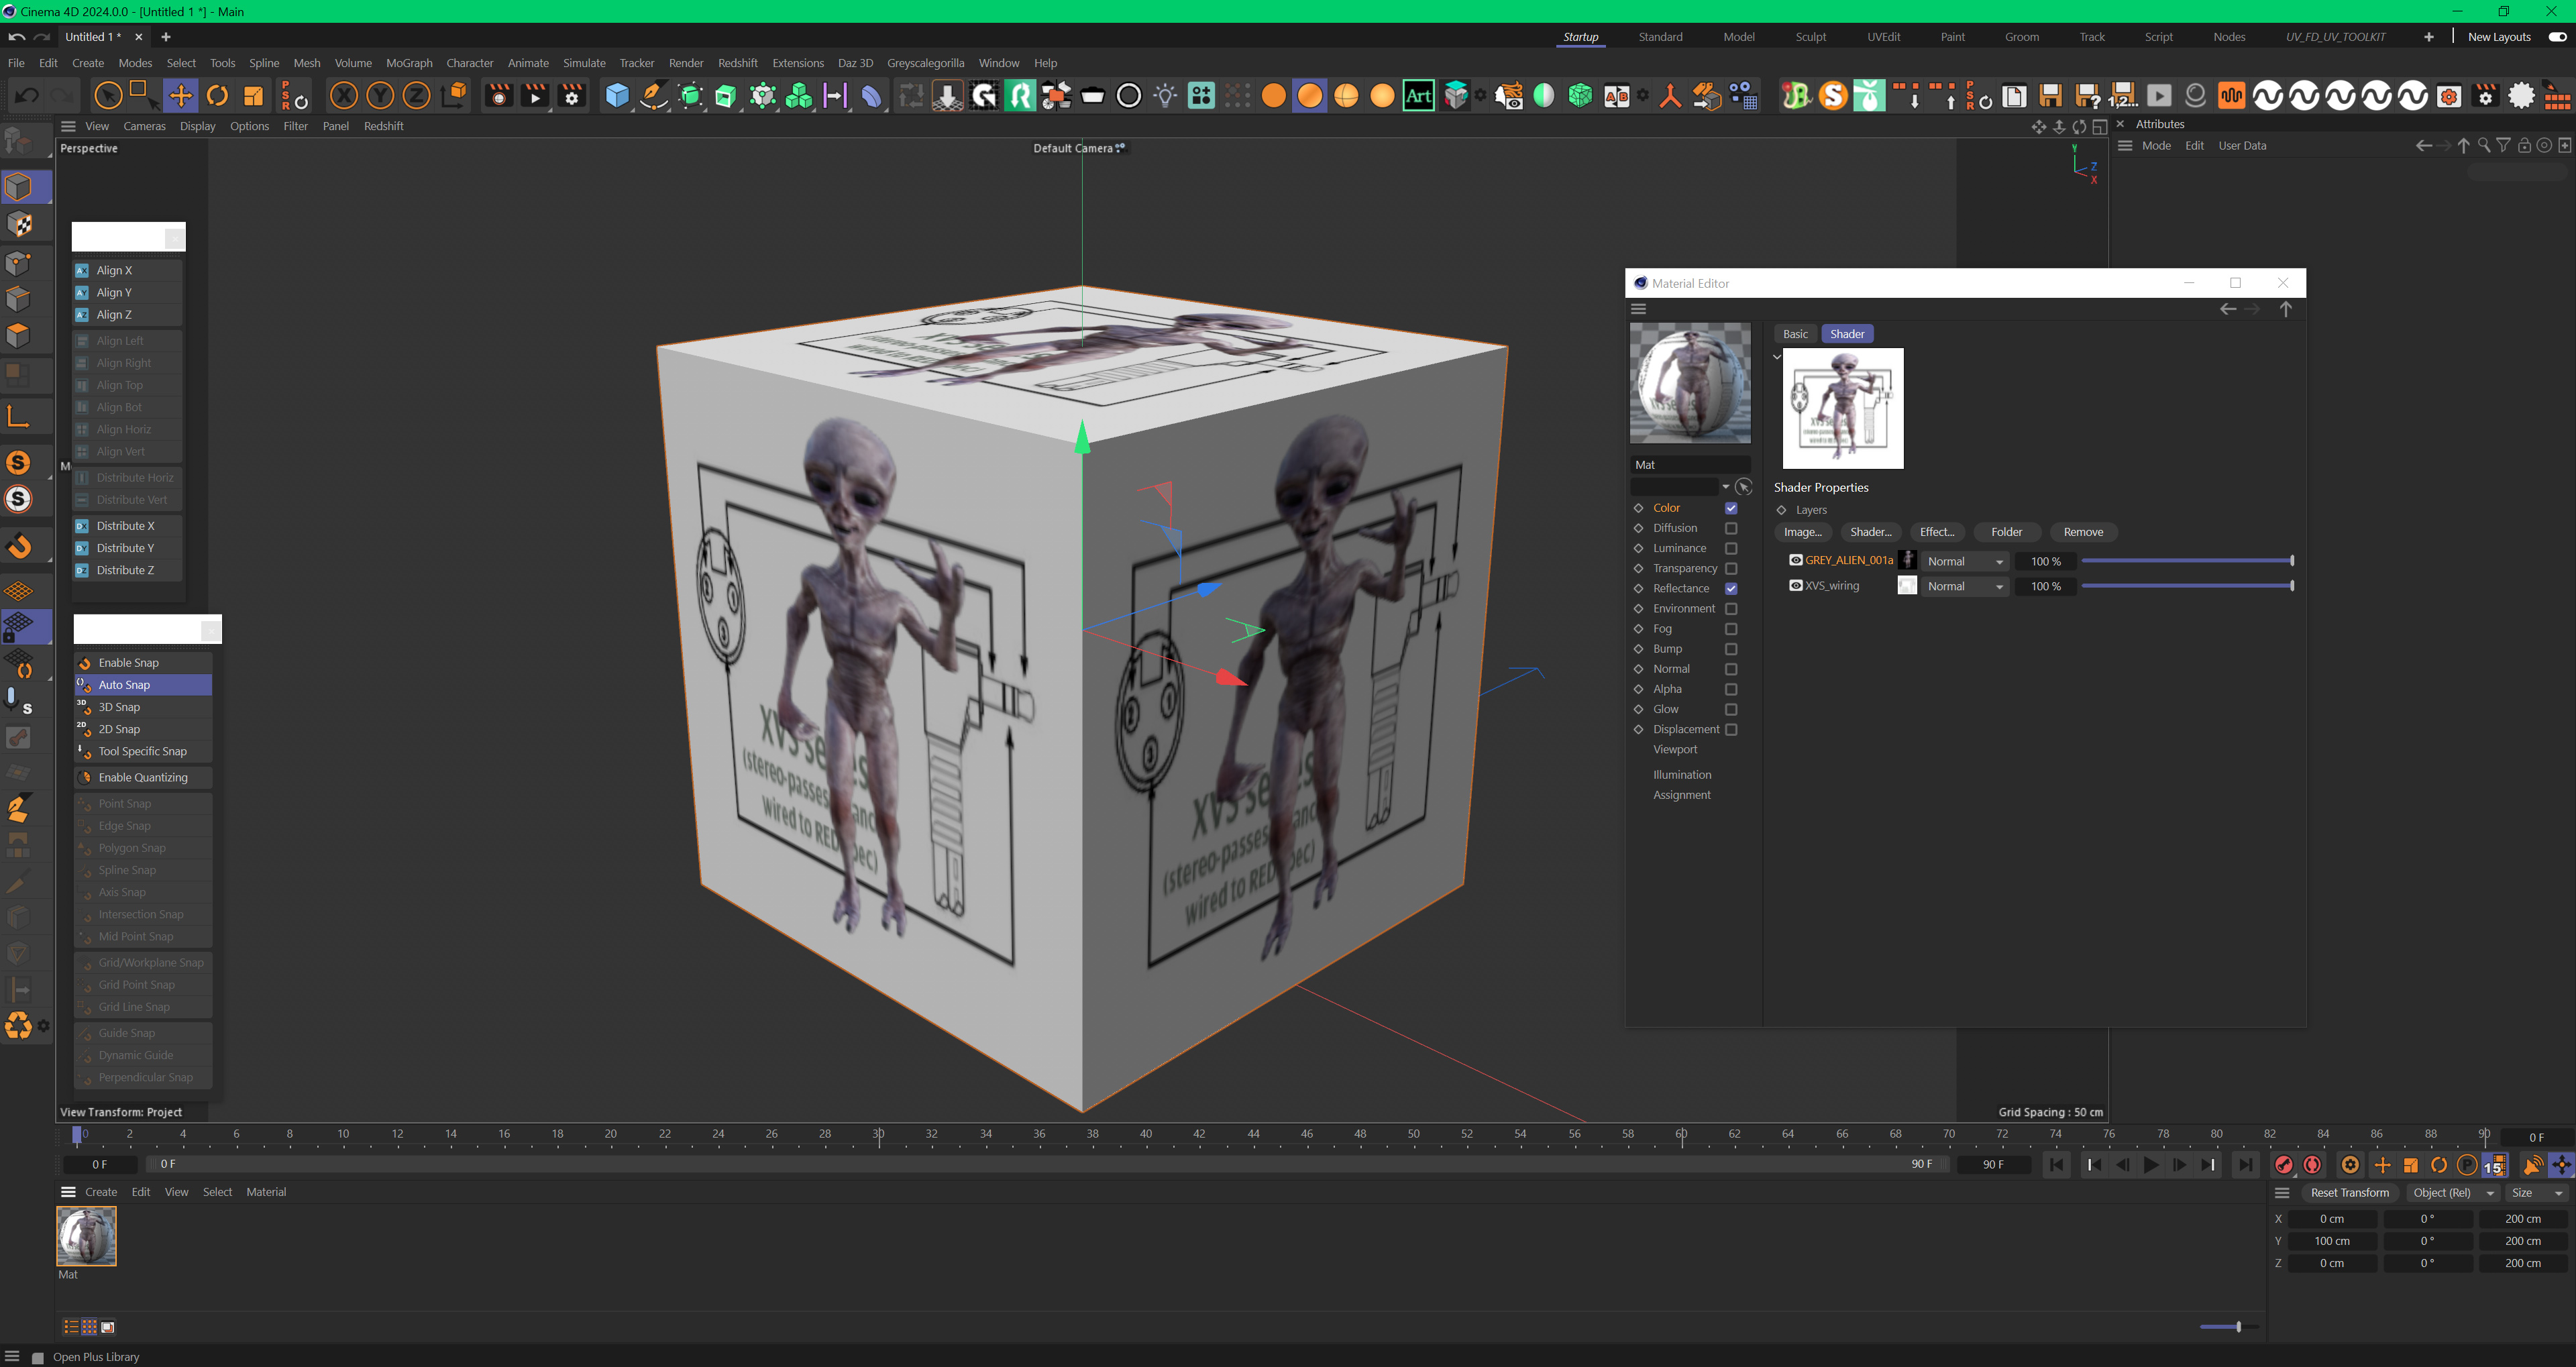
Task: Open viewport Cameras menu
Action: [144, 126]
